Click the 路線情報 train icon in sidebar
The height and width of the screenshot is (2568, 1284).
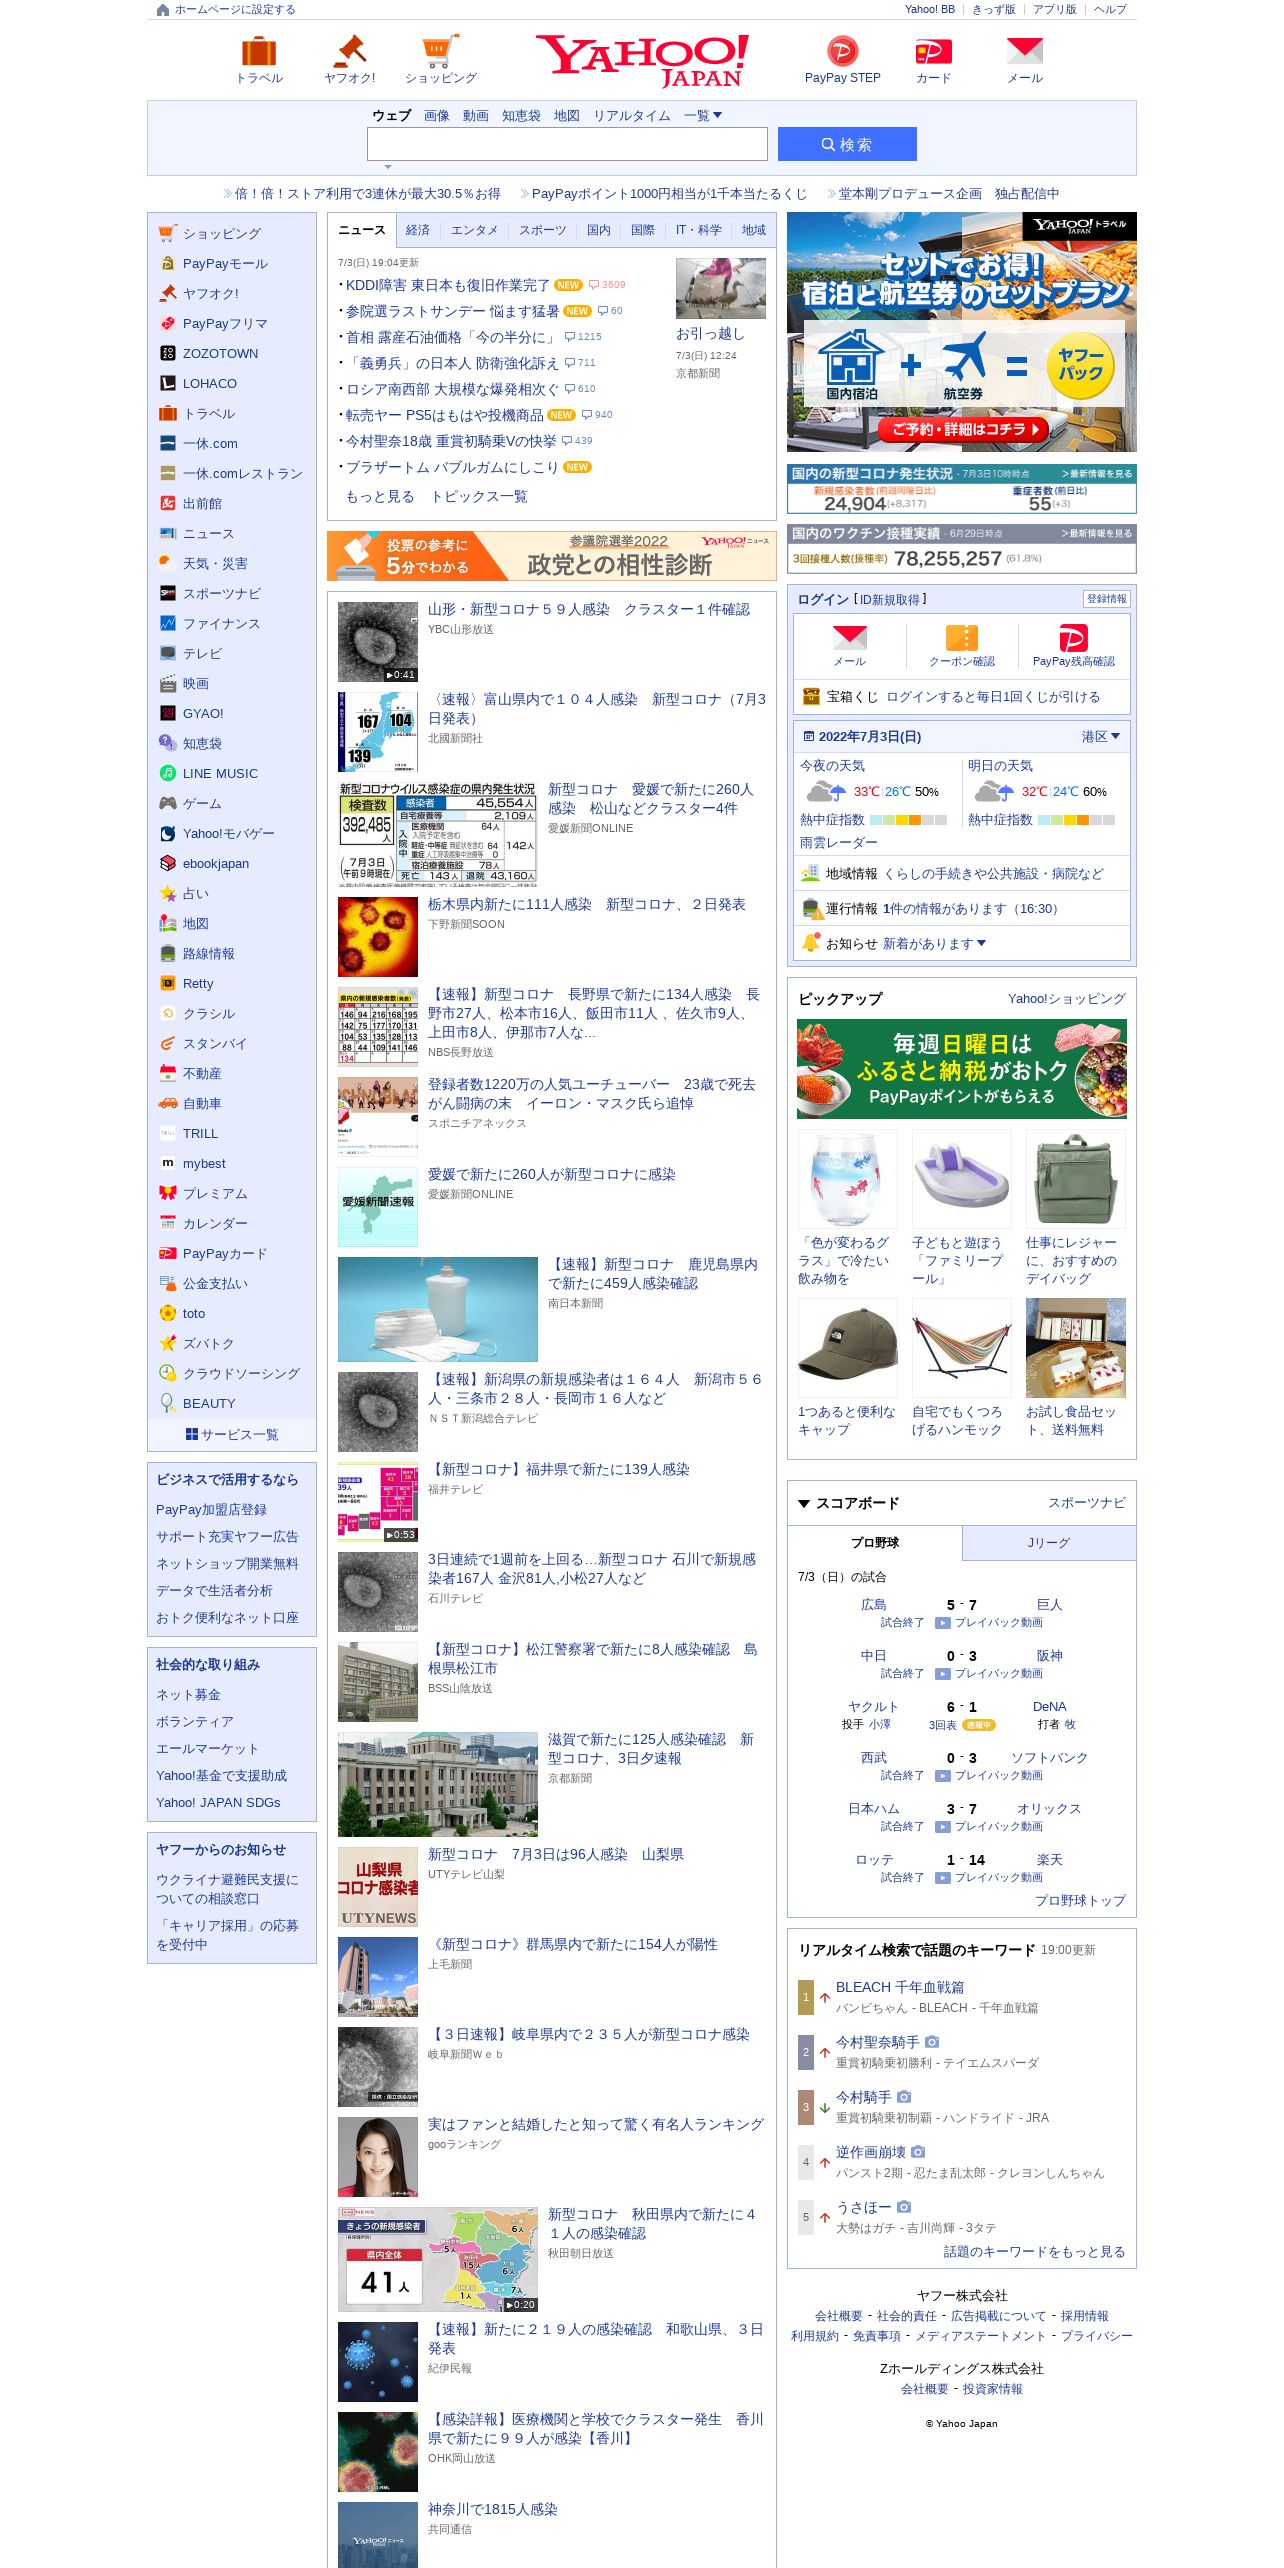[168, 953]
